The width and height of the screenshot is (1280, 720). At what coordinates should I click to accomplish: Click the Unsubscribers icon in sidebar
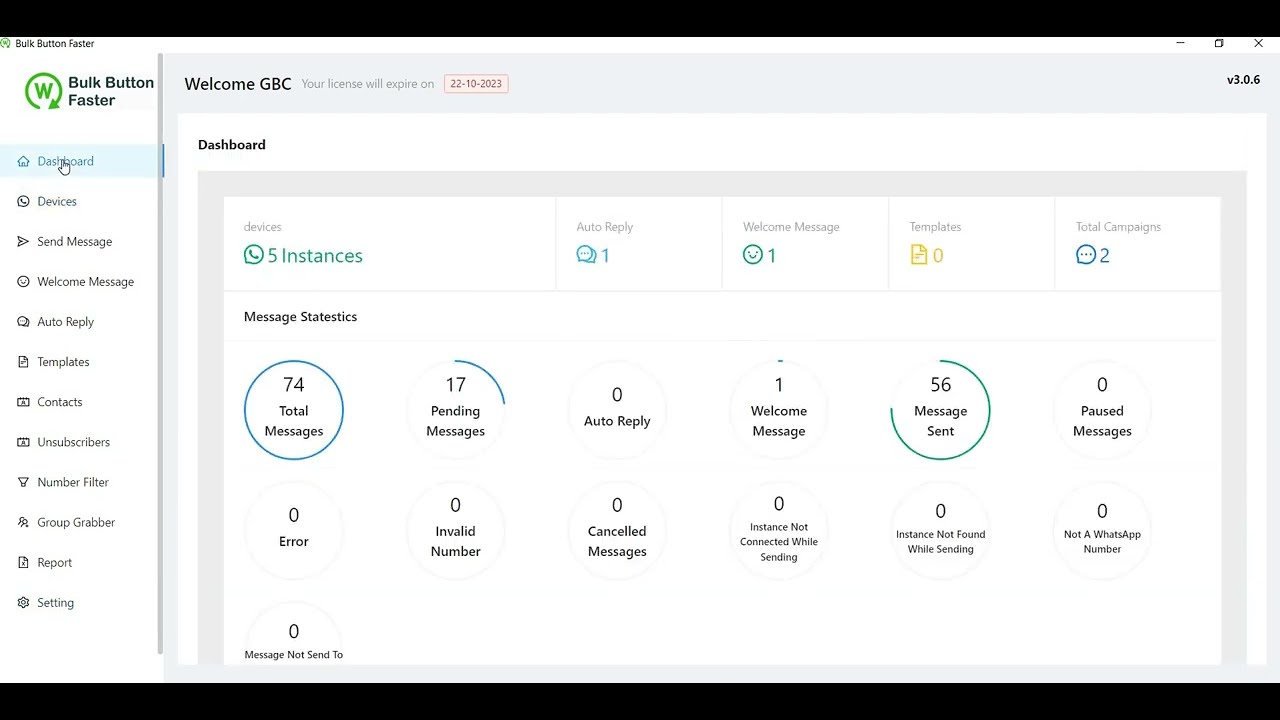click(24, 441)
